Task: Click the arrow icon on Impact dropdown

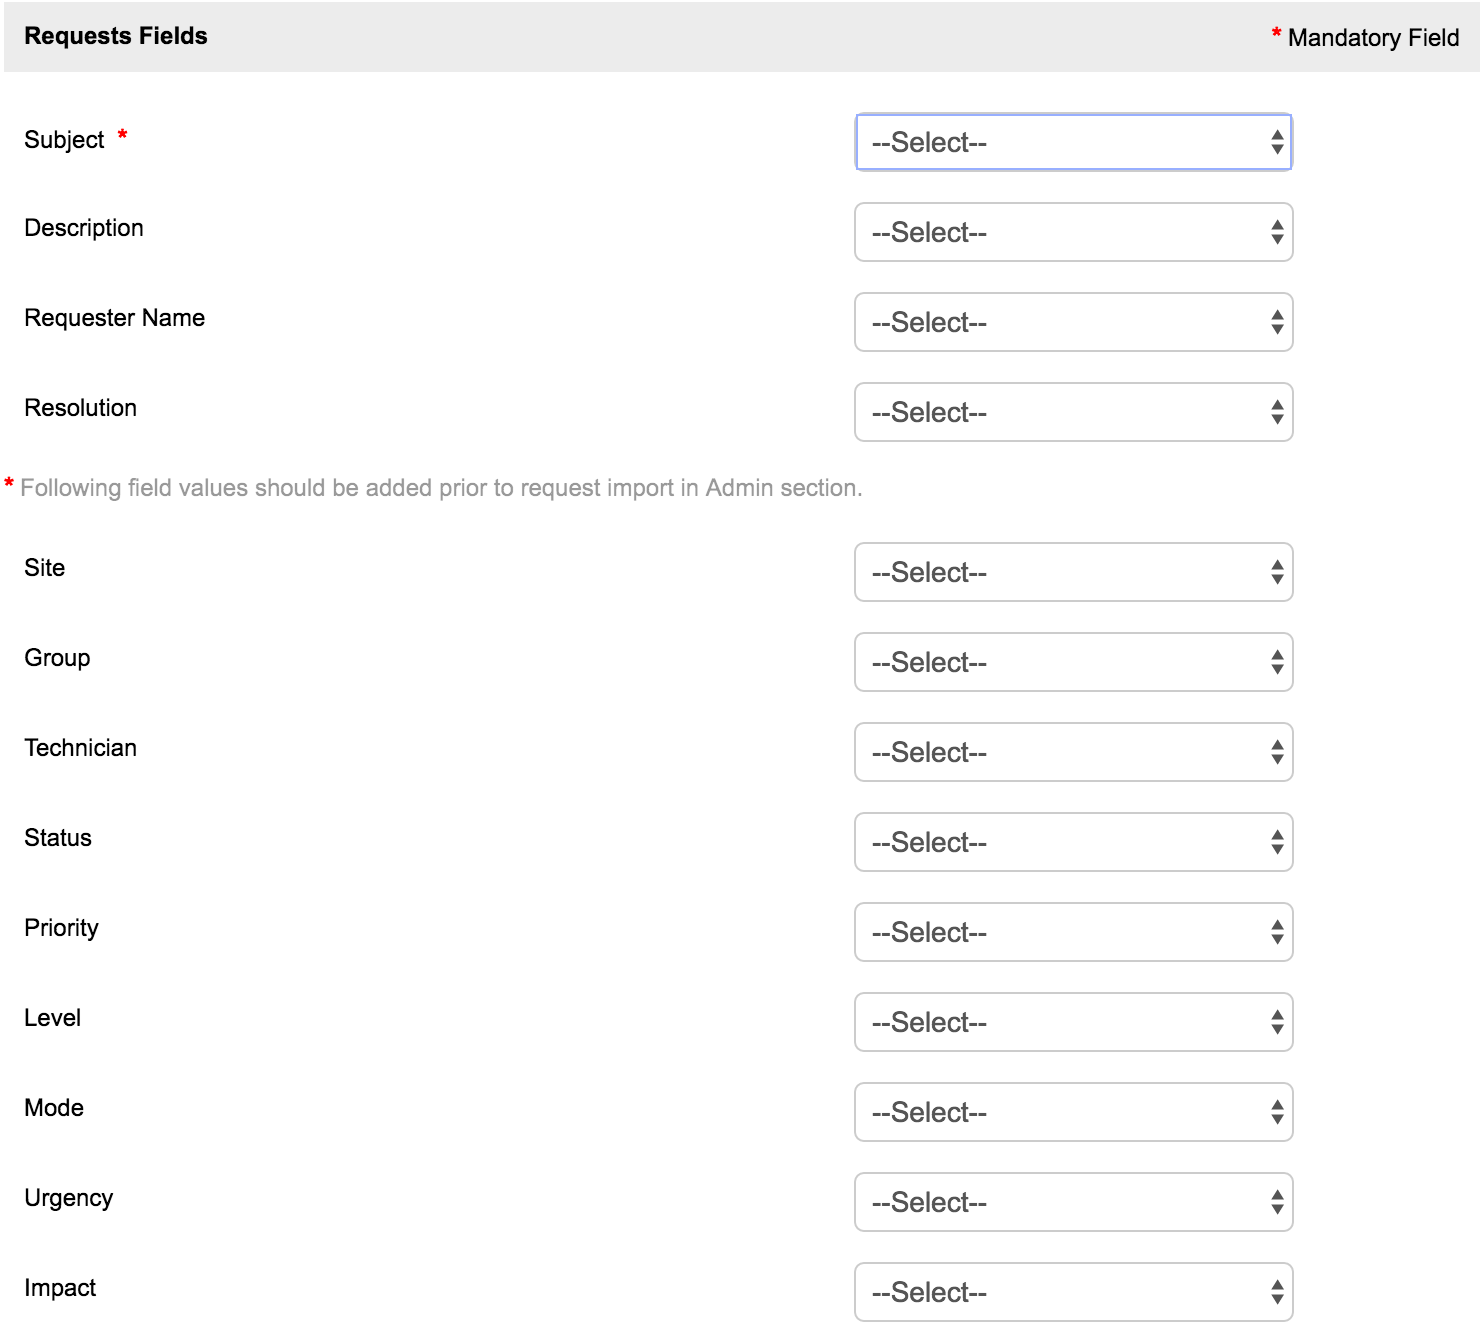Action: [1277, 1292]
